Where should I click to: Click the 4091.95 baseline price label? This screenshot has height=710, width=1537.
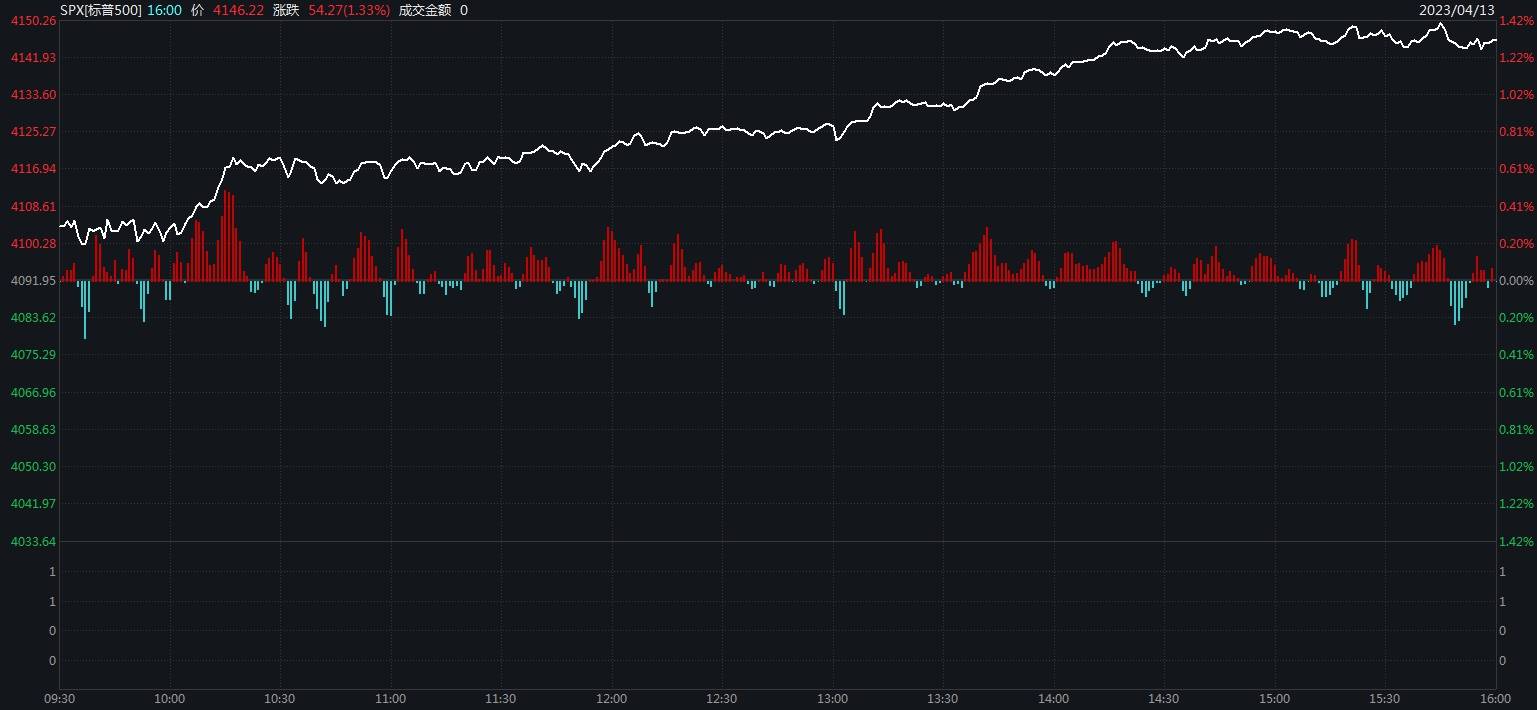[33, 281]
